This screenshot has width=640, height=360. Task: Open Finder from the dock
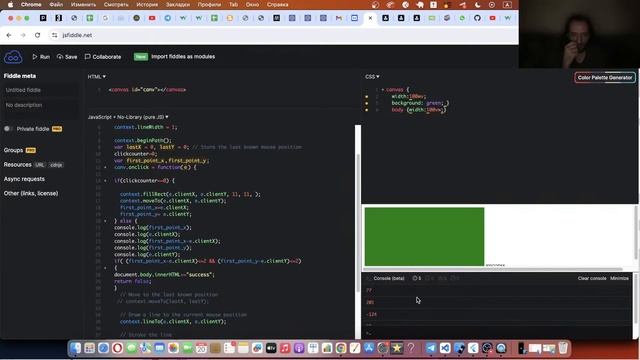(75, 348)
